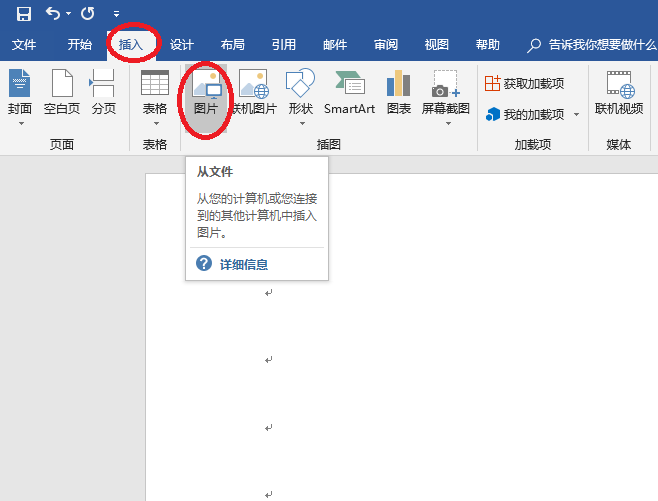
Task: Insert a SmartArt graphic
Action: (x=349, y=91)
